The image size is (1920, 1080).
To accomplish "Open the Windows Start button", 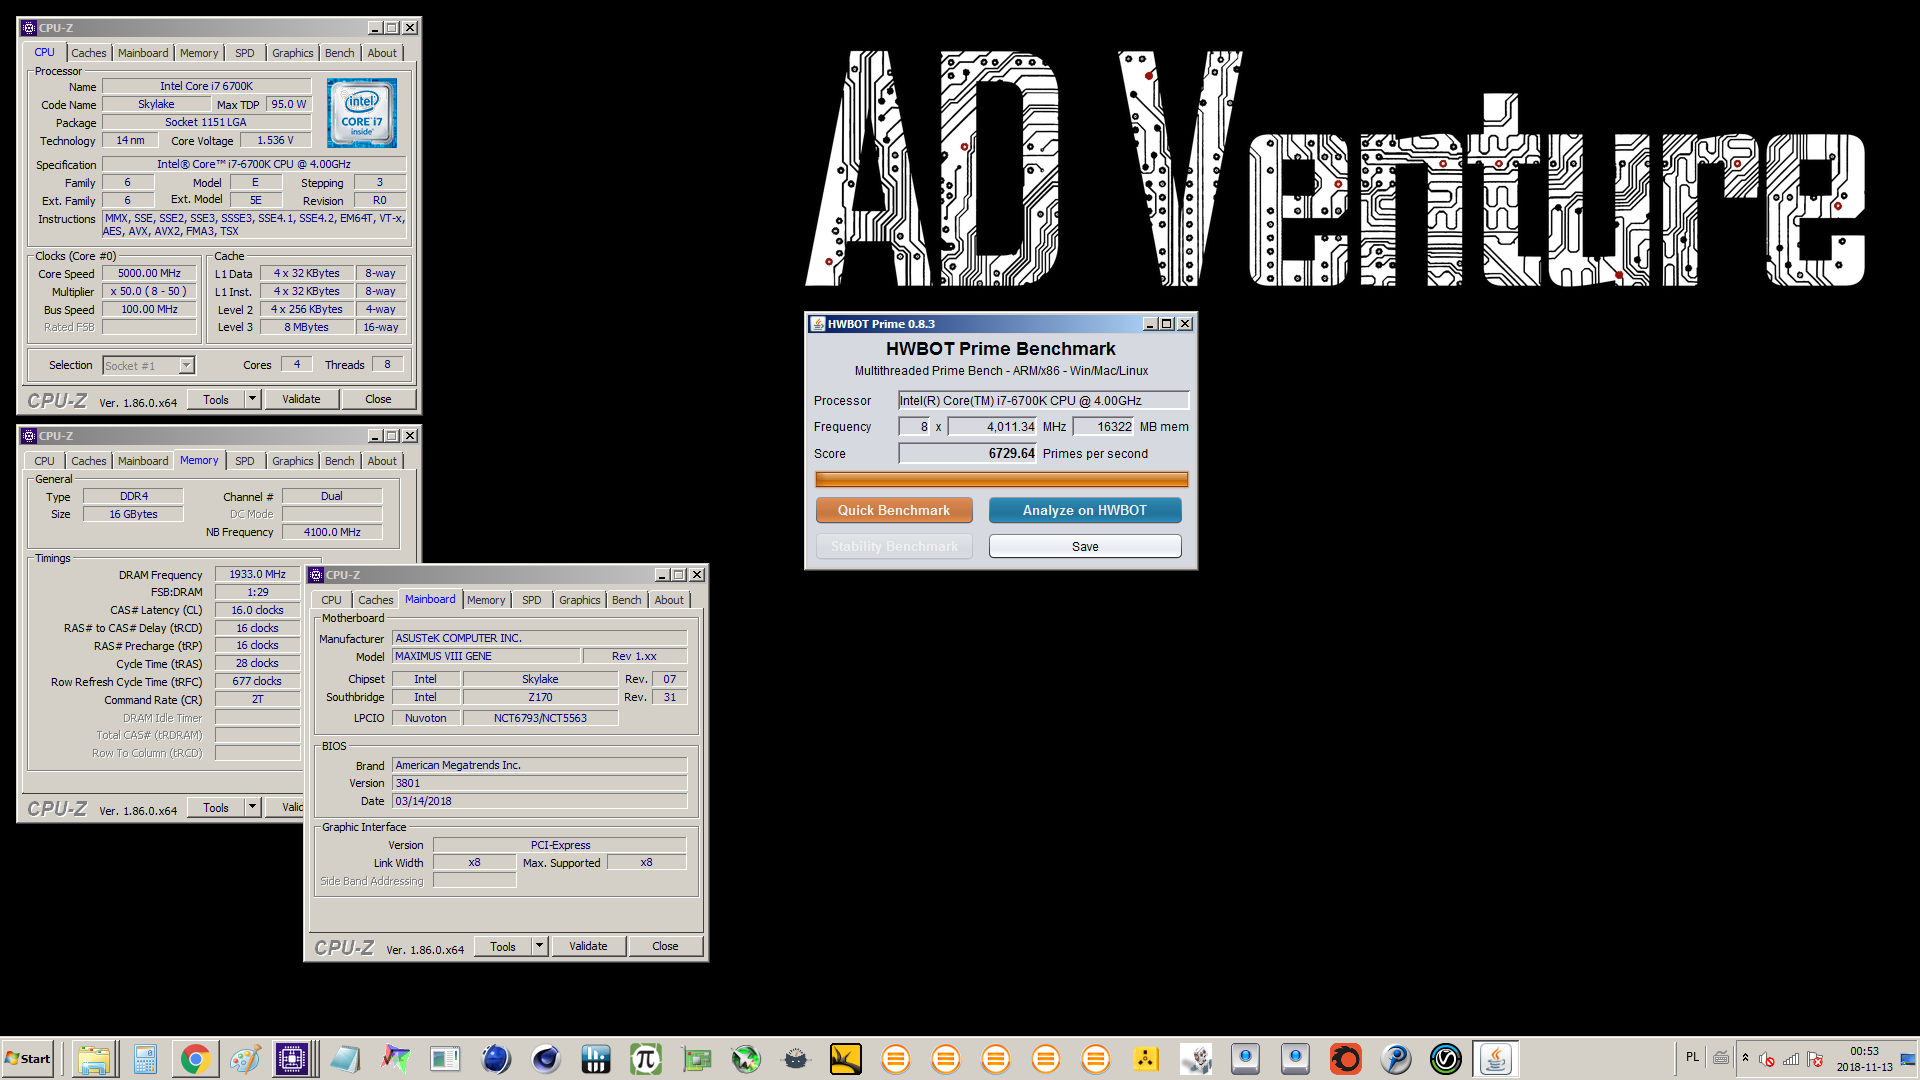I will tap(28, 1059).
